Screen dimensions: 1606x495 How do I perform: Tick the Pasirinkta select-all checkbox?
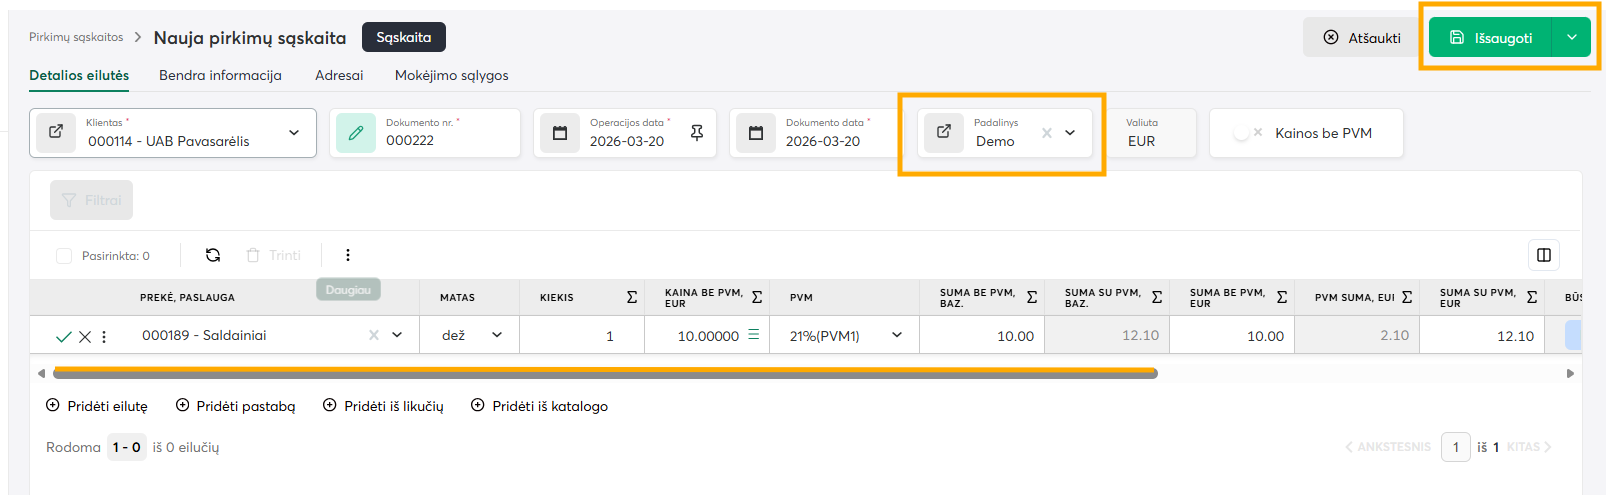coord(64,256)
